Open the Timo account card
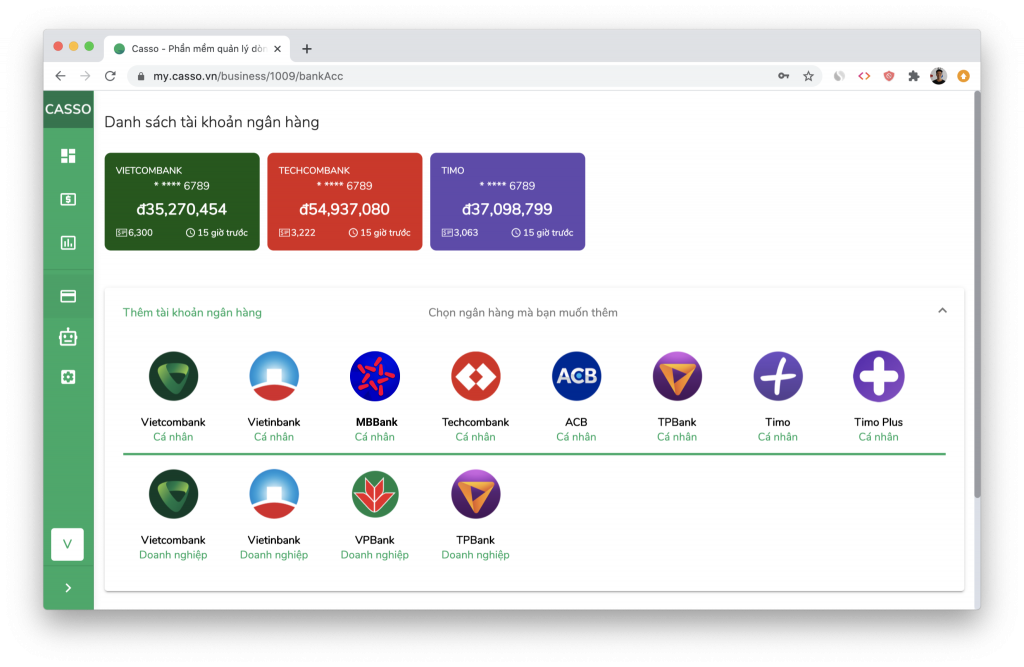 point(507,201)
